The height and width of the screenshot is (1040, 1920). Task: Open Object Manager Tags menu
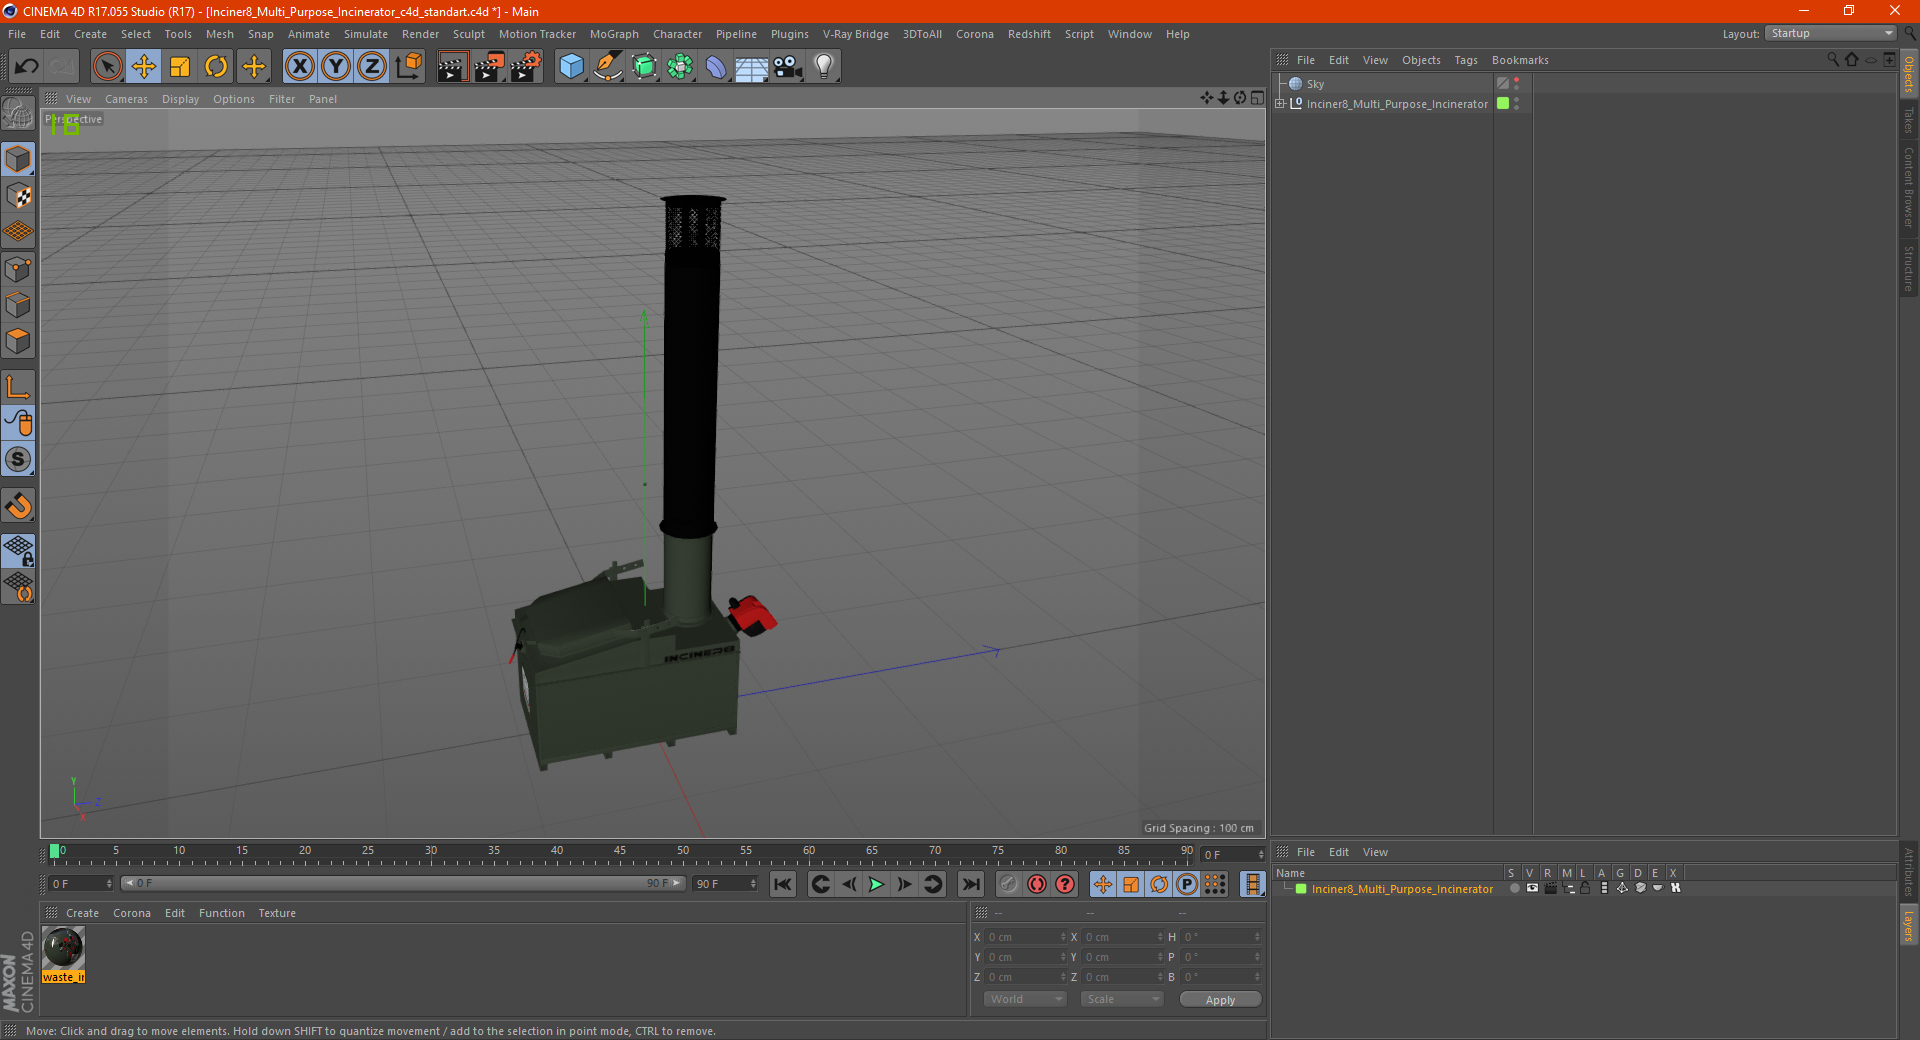pyautogui.click(x=1465, y=60)
